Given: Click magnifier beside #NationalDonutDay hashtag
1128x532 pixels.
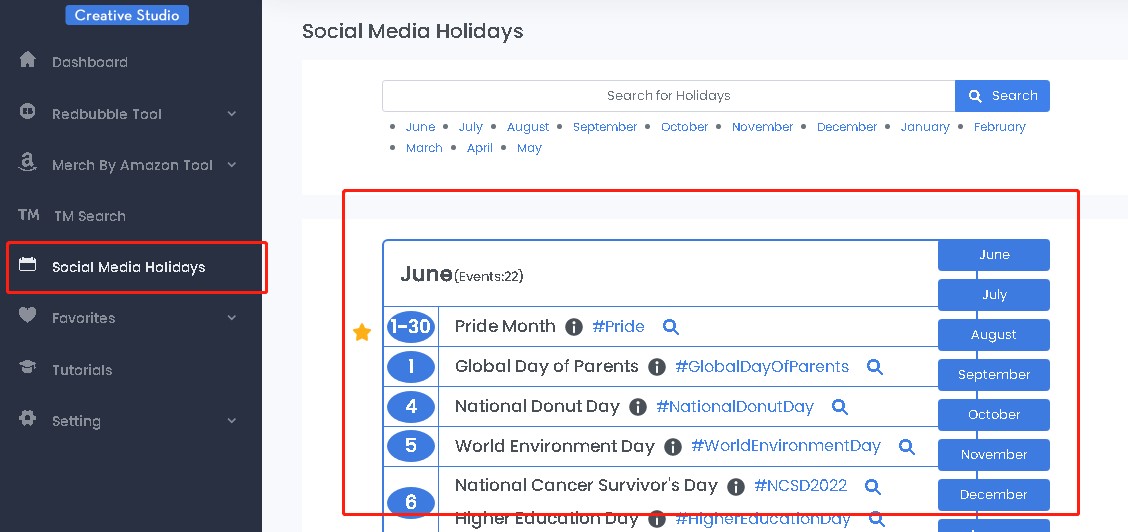Looking at the screenshot, I should pyautogui.click(x=840, y=407).
